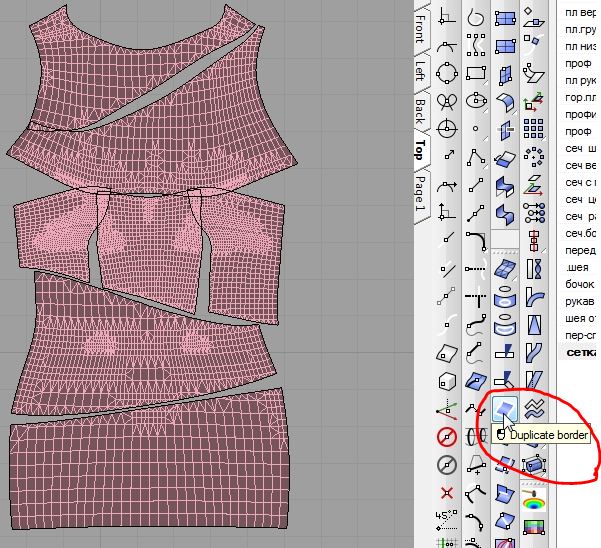
Task: Select the rectangular array grid icon
Action: [535, 129]
